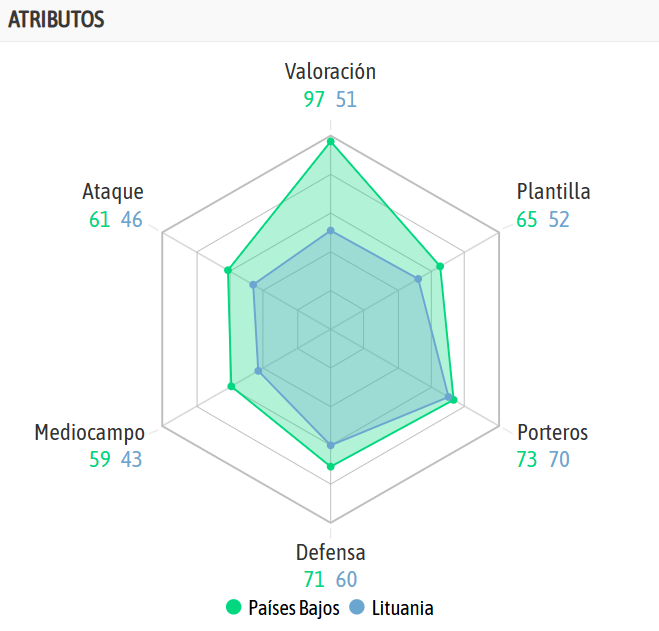
Task: Click the blue Lituania legend dot
Action: [x=357, y=607]
